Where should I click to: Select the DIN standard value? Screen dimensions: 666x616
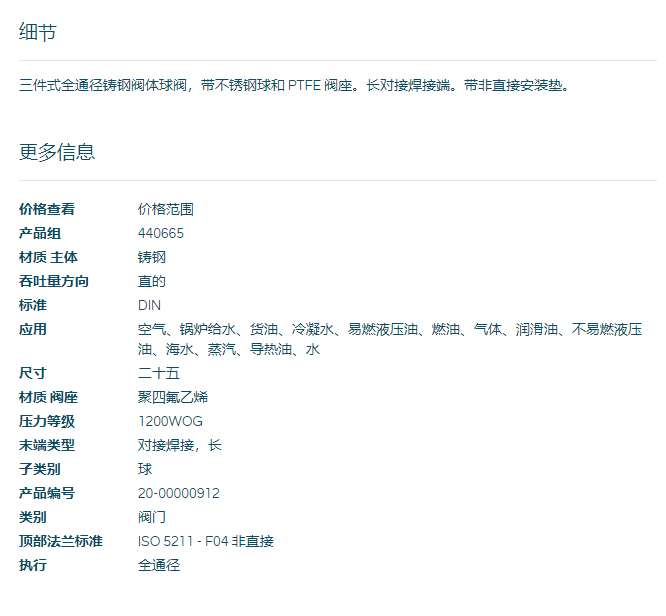(x=149, y=305)
